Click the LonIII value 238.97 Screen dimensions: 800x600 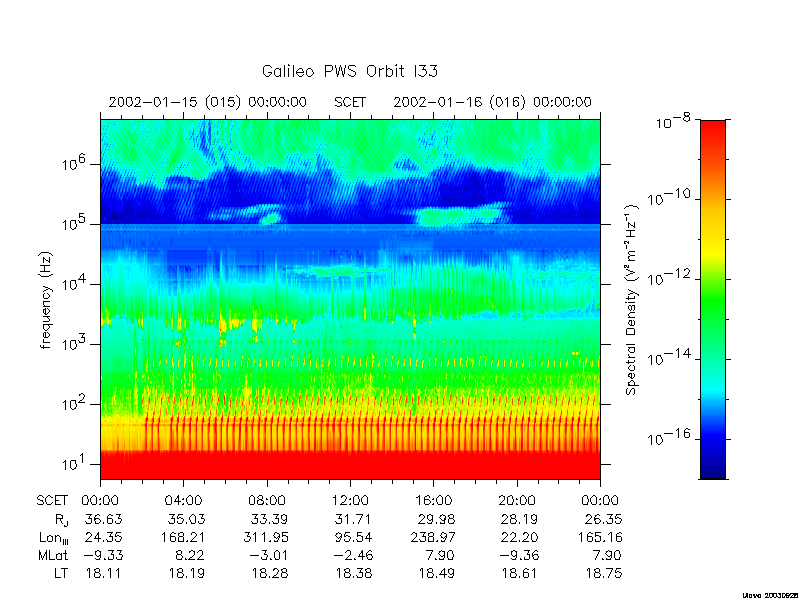coord(433,537)
